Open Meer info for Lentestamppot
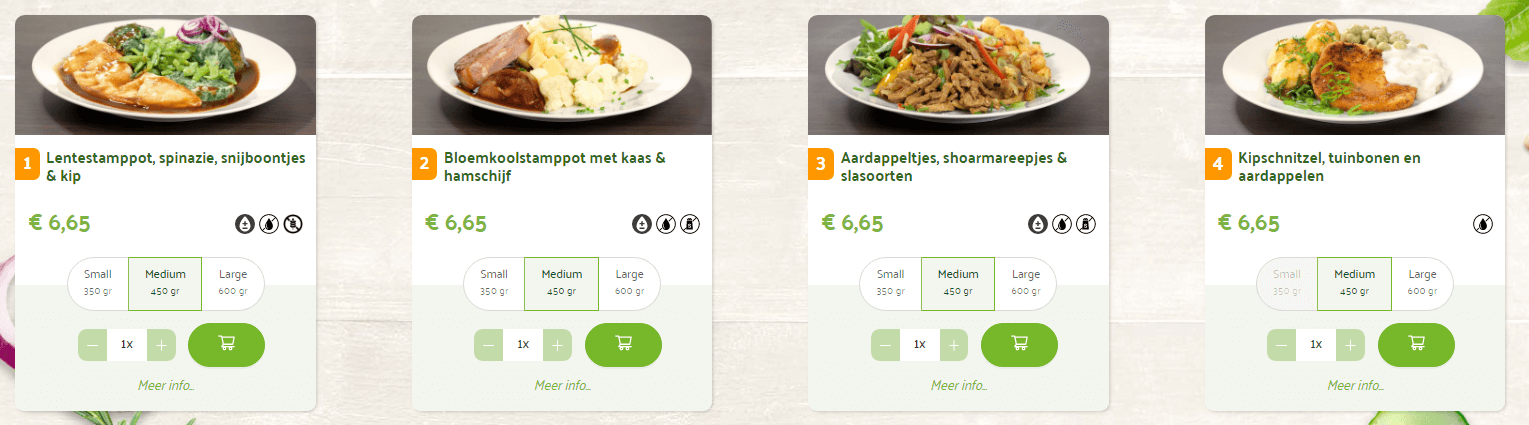This screenshot has width=1529, height=425. click(166, 386)
